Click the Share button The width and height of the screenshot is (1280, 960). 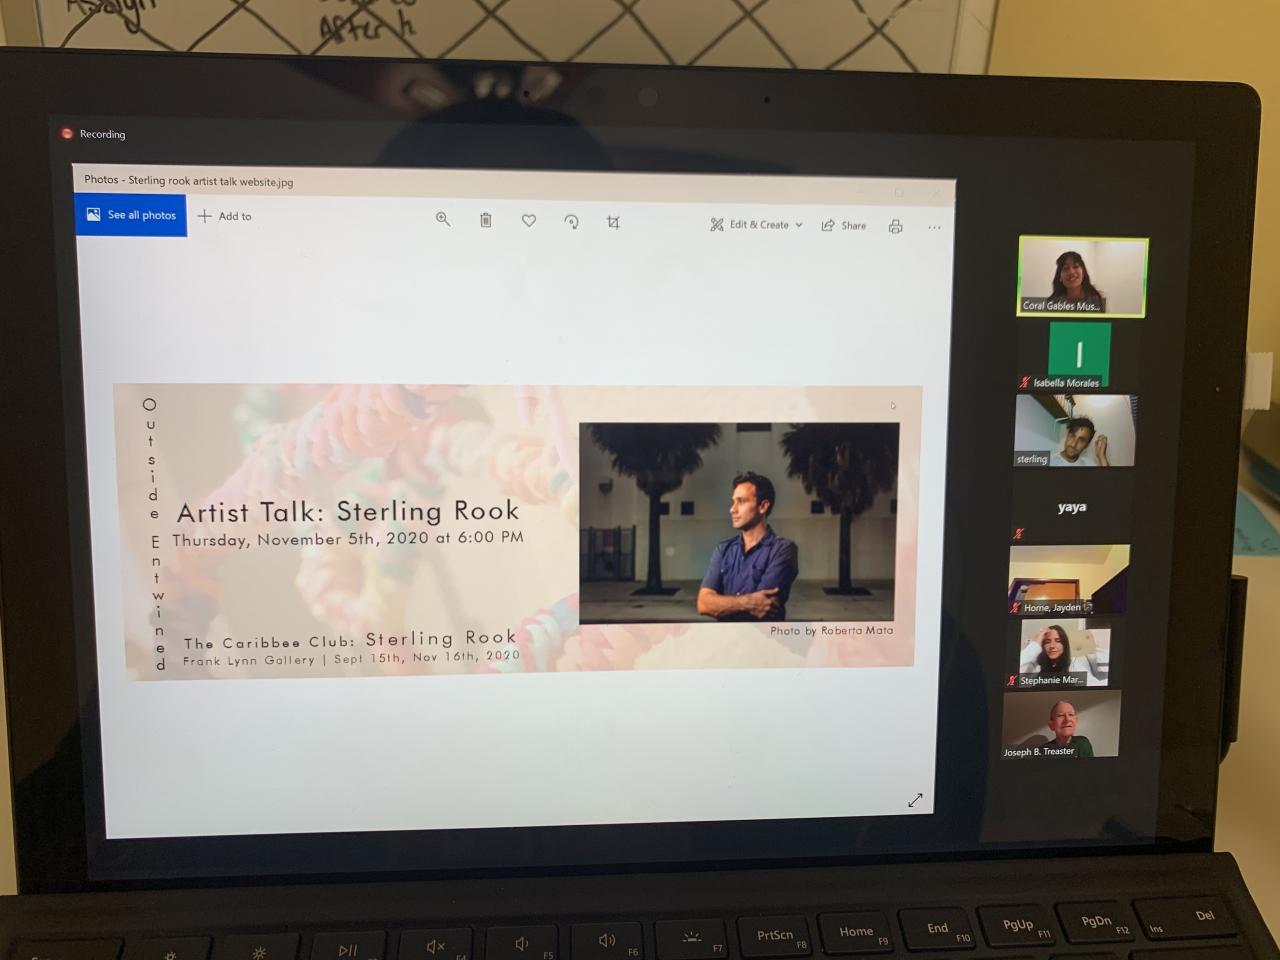844,226
